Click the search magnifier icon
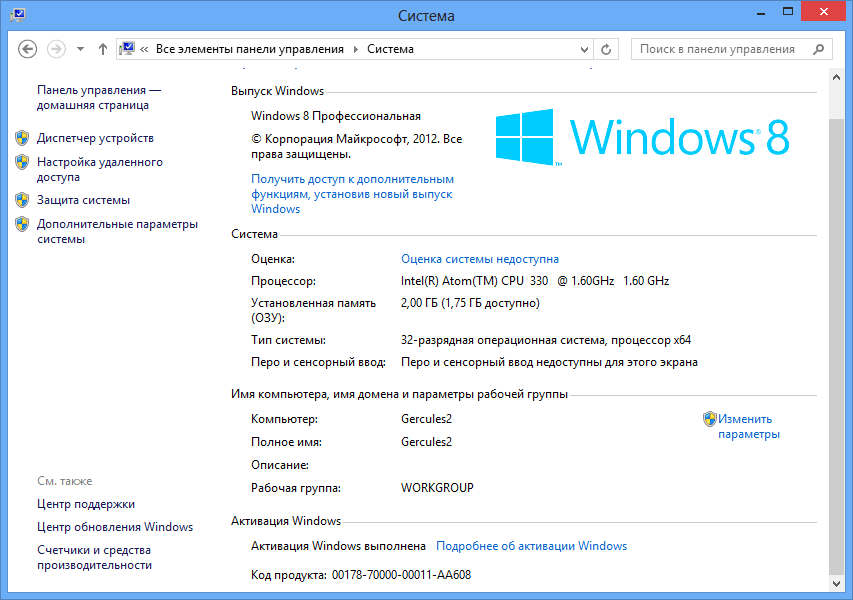This screenshot has height=600, width=853. pyautogui.click(x=818, y=50)
